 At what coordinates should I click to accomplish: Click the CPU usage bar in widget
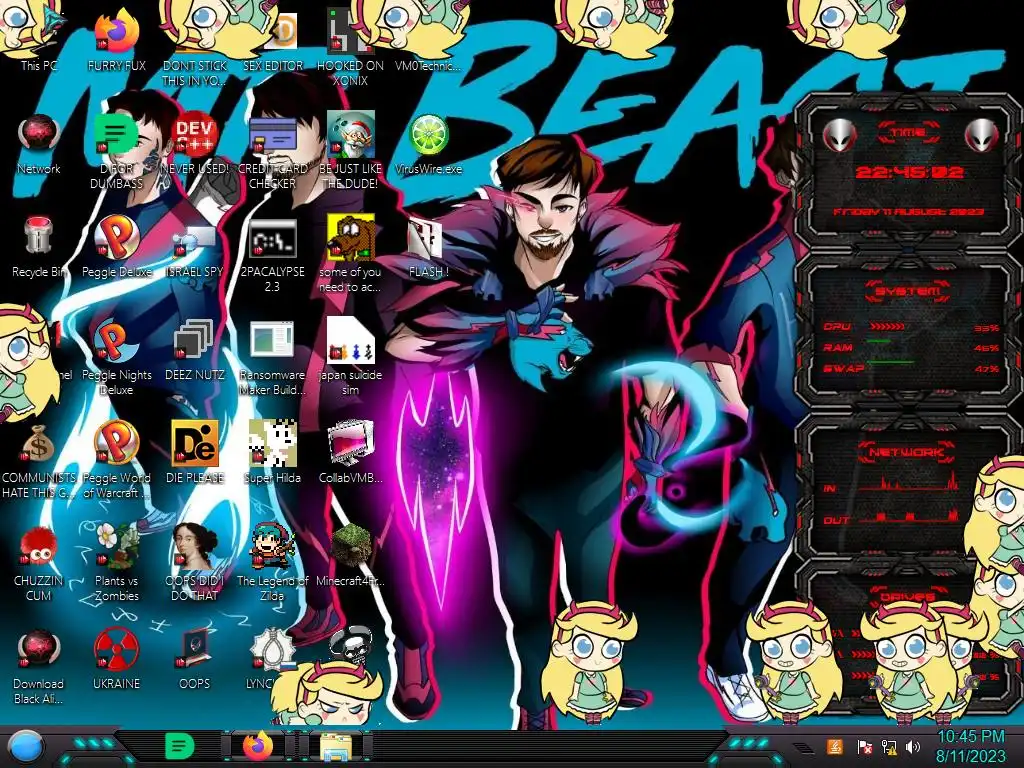click(x=888, y=326)
